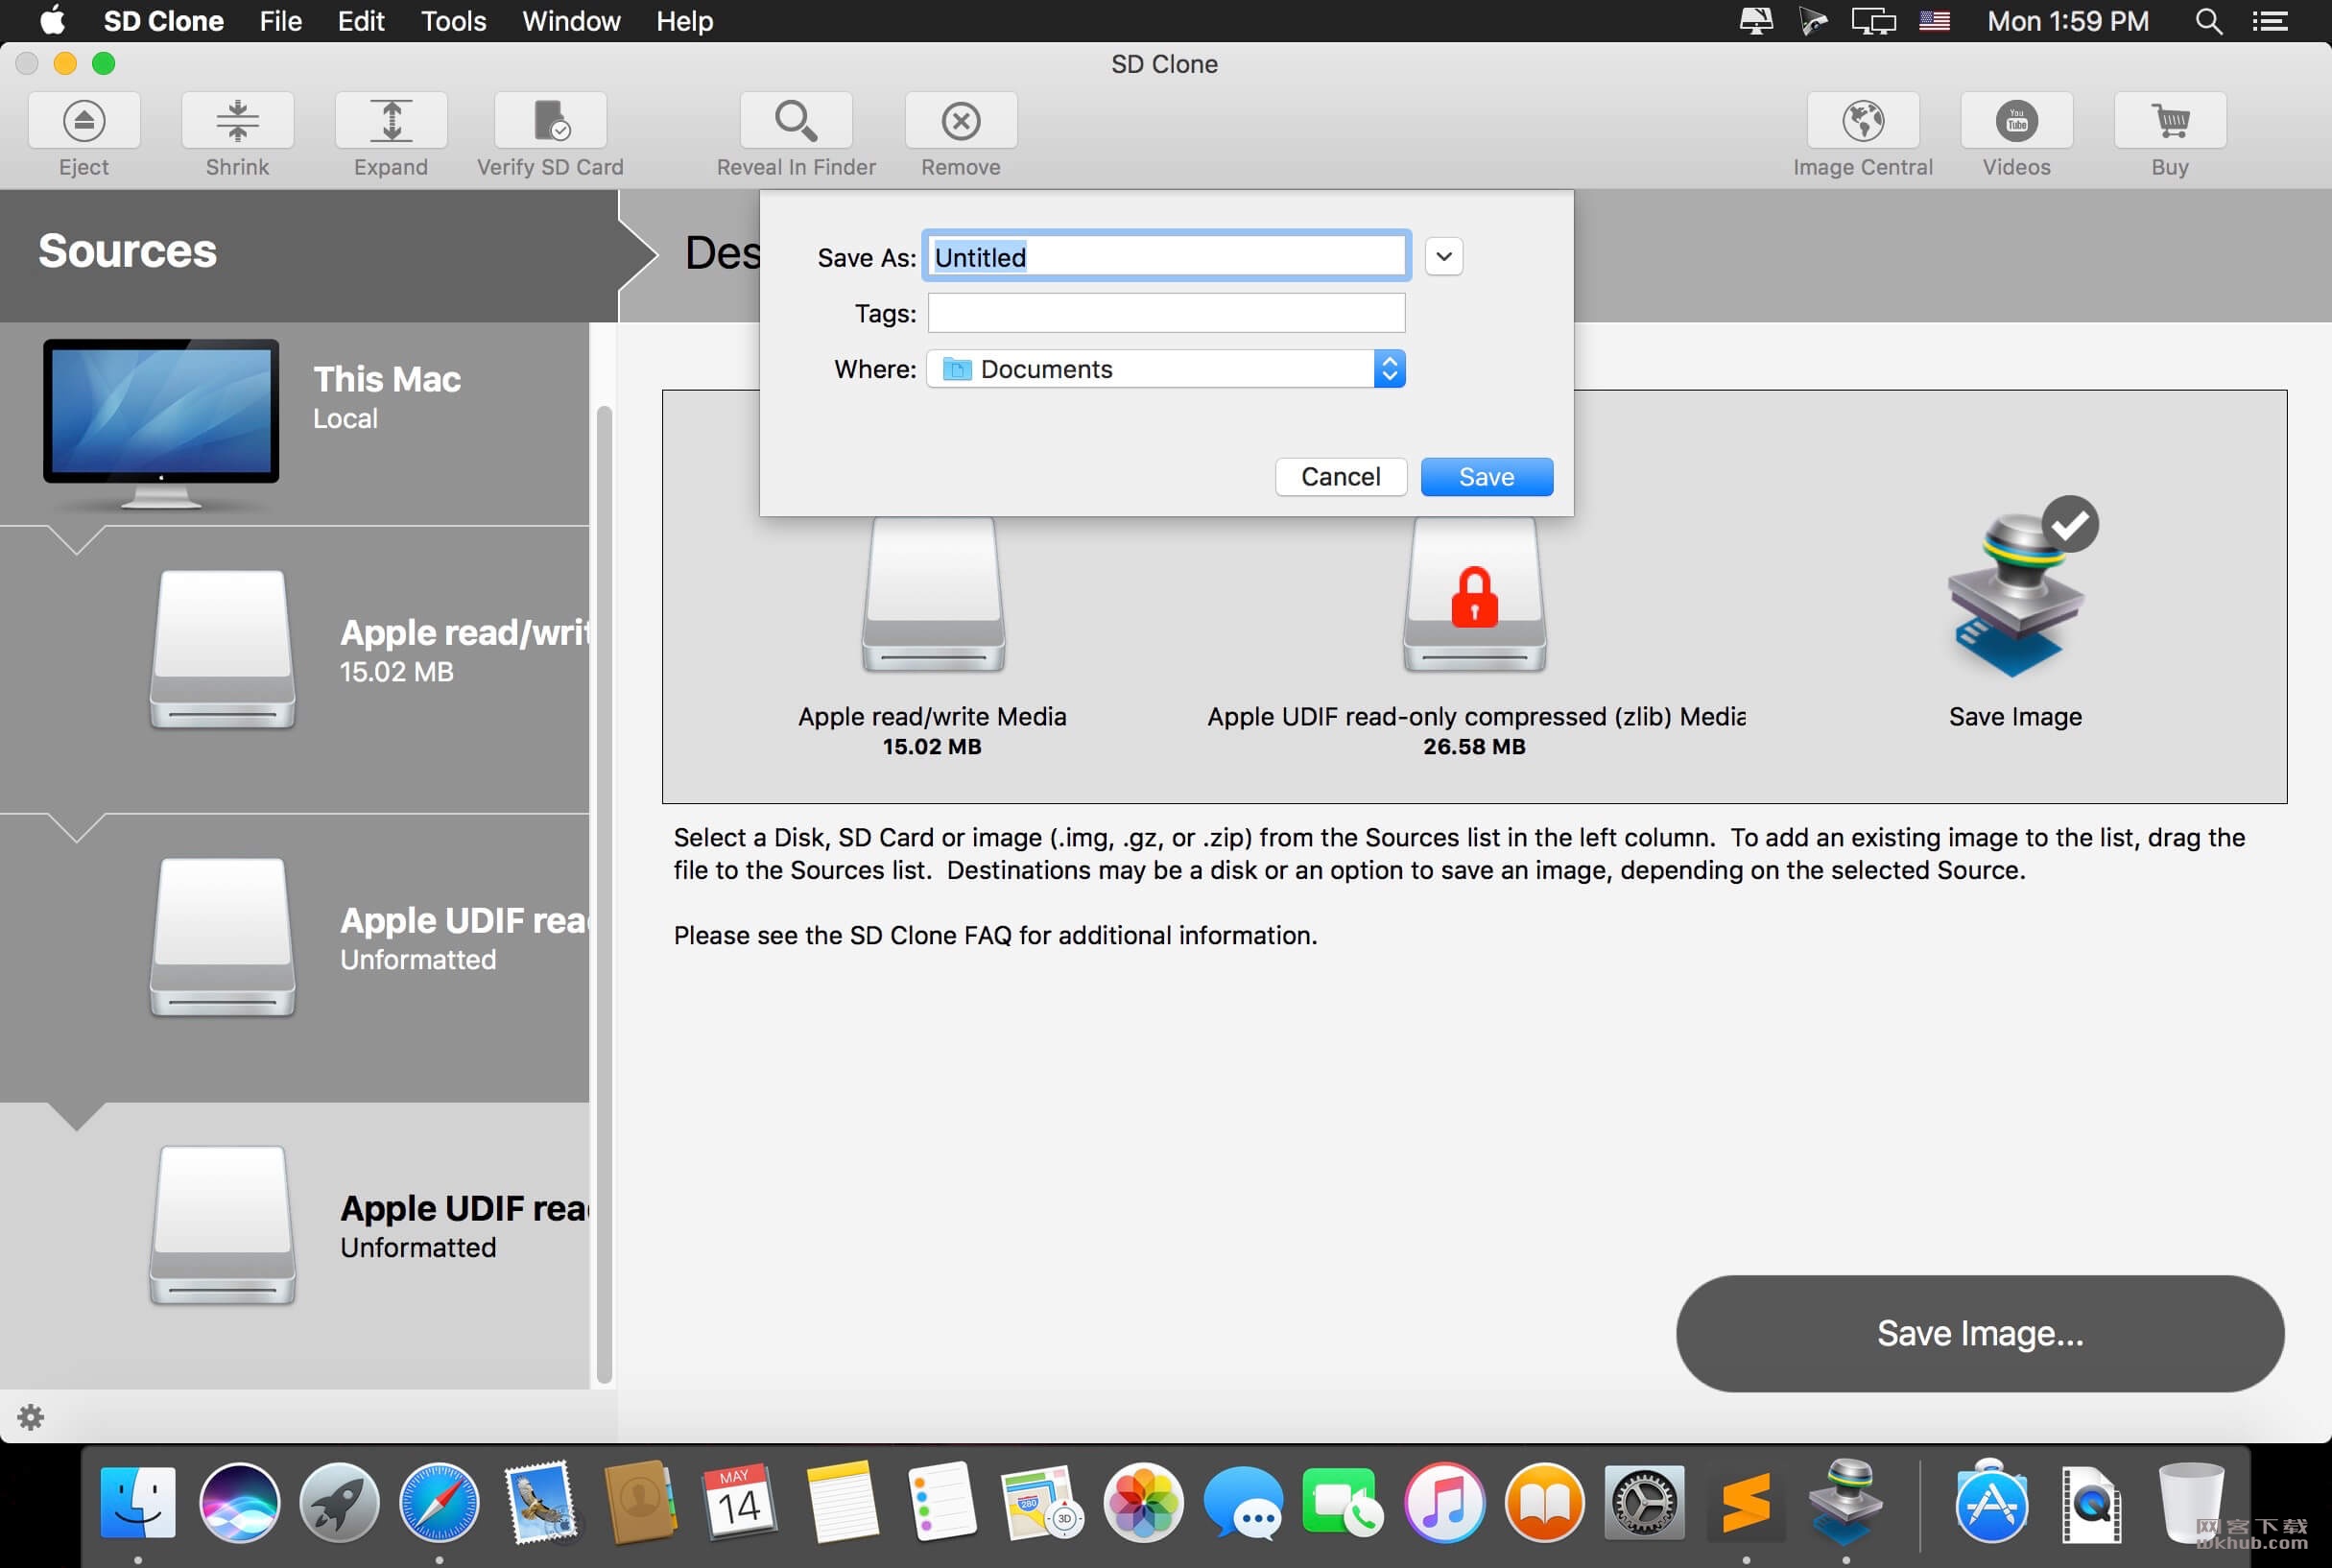Open the File menu

pyautogui.click(x=280, y=21)
